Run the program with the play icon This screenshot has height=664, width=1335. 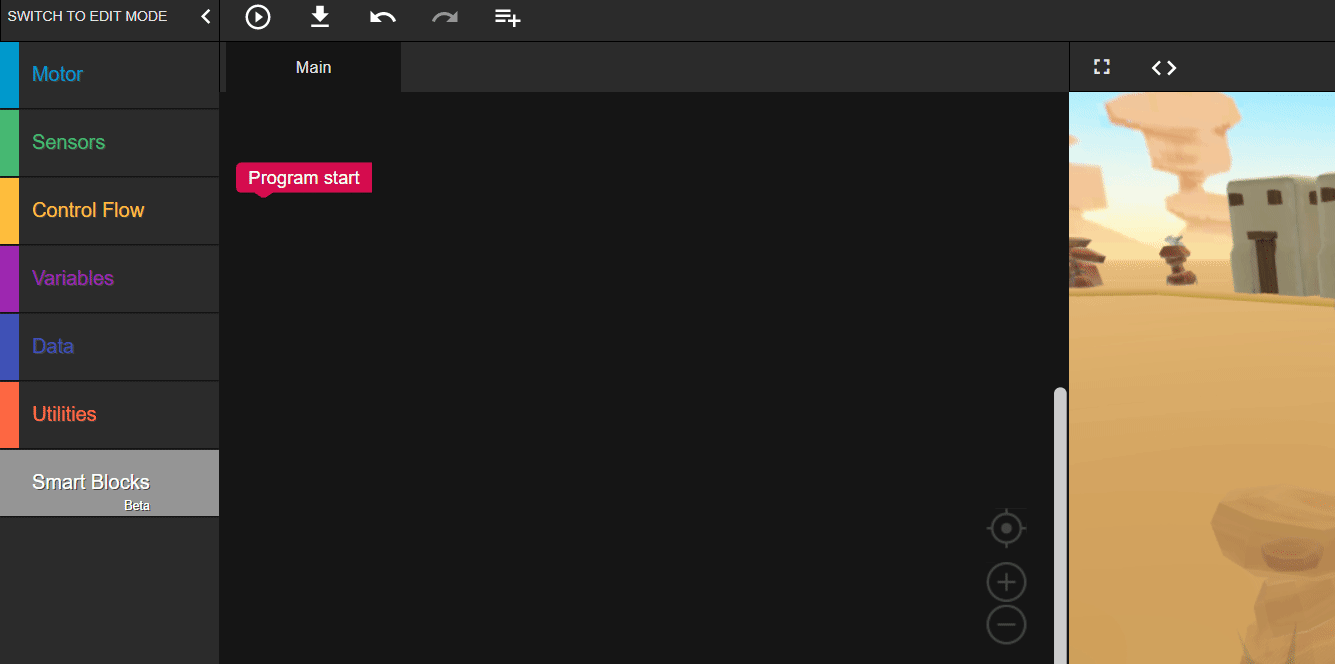tap(258, 17)
